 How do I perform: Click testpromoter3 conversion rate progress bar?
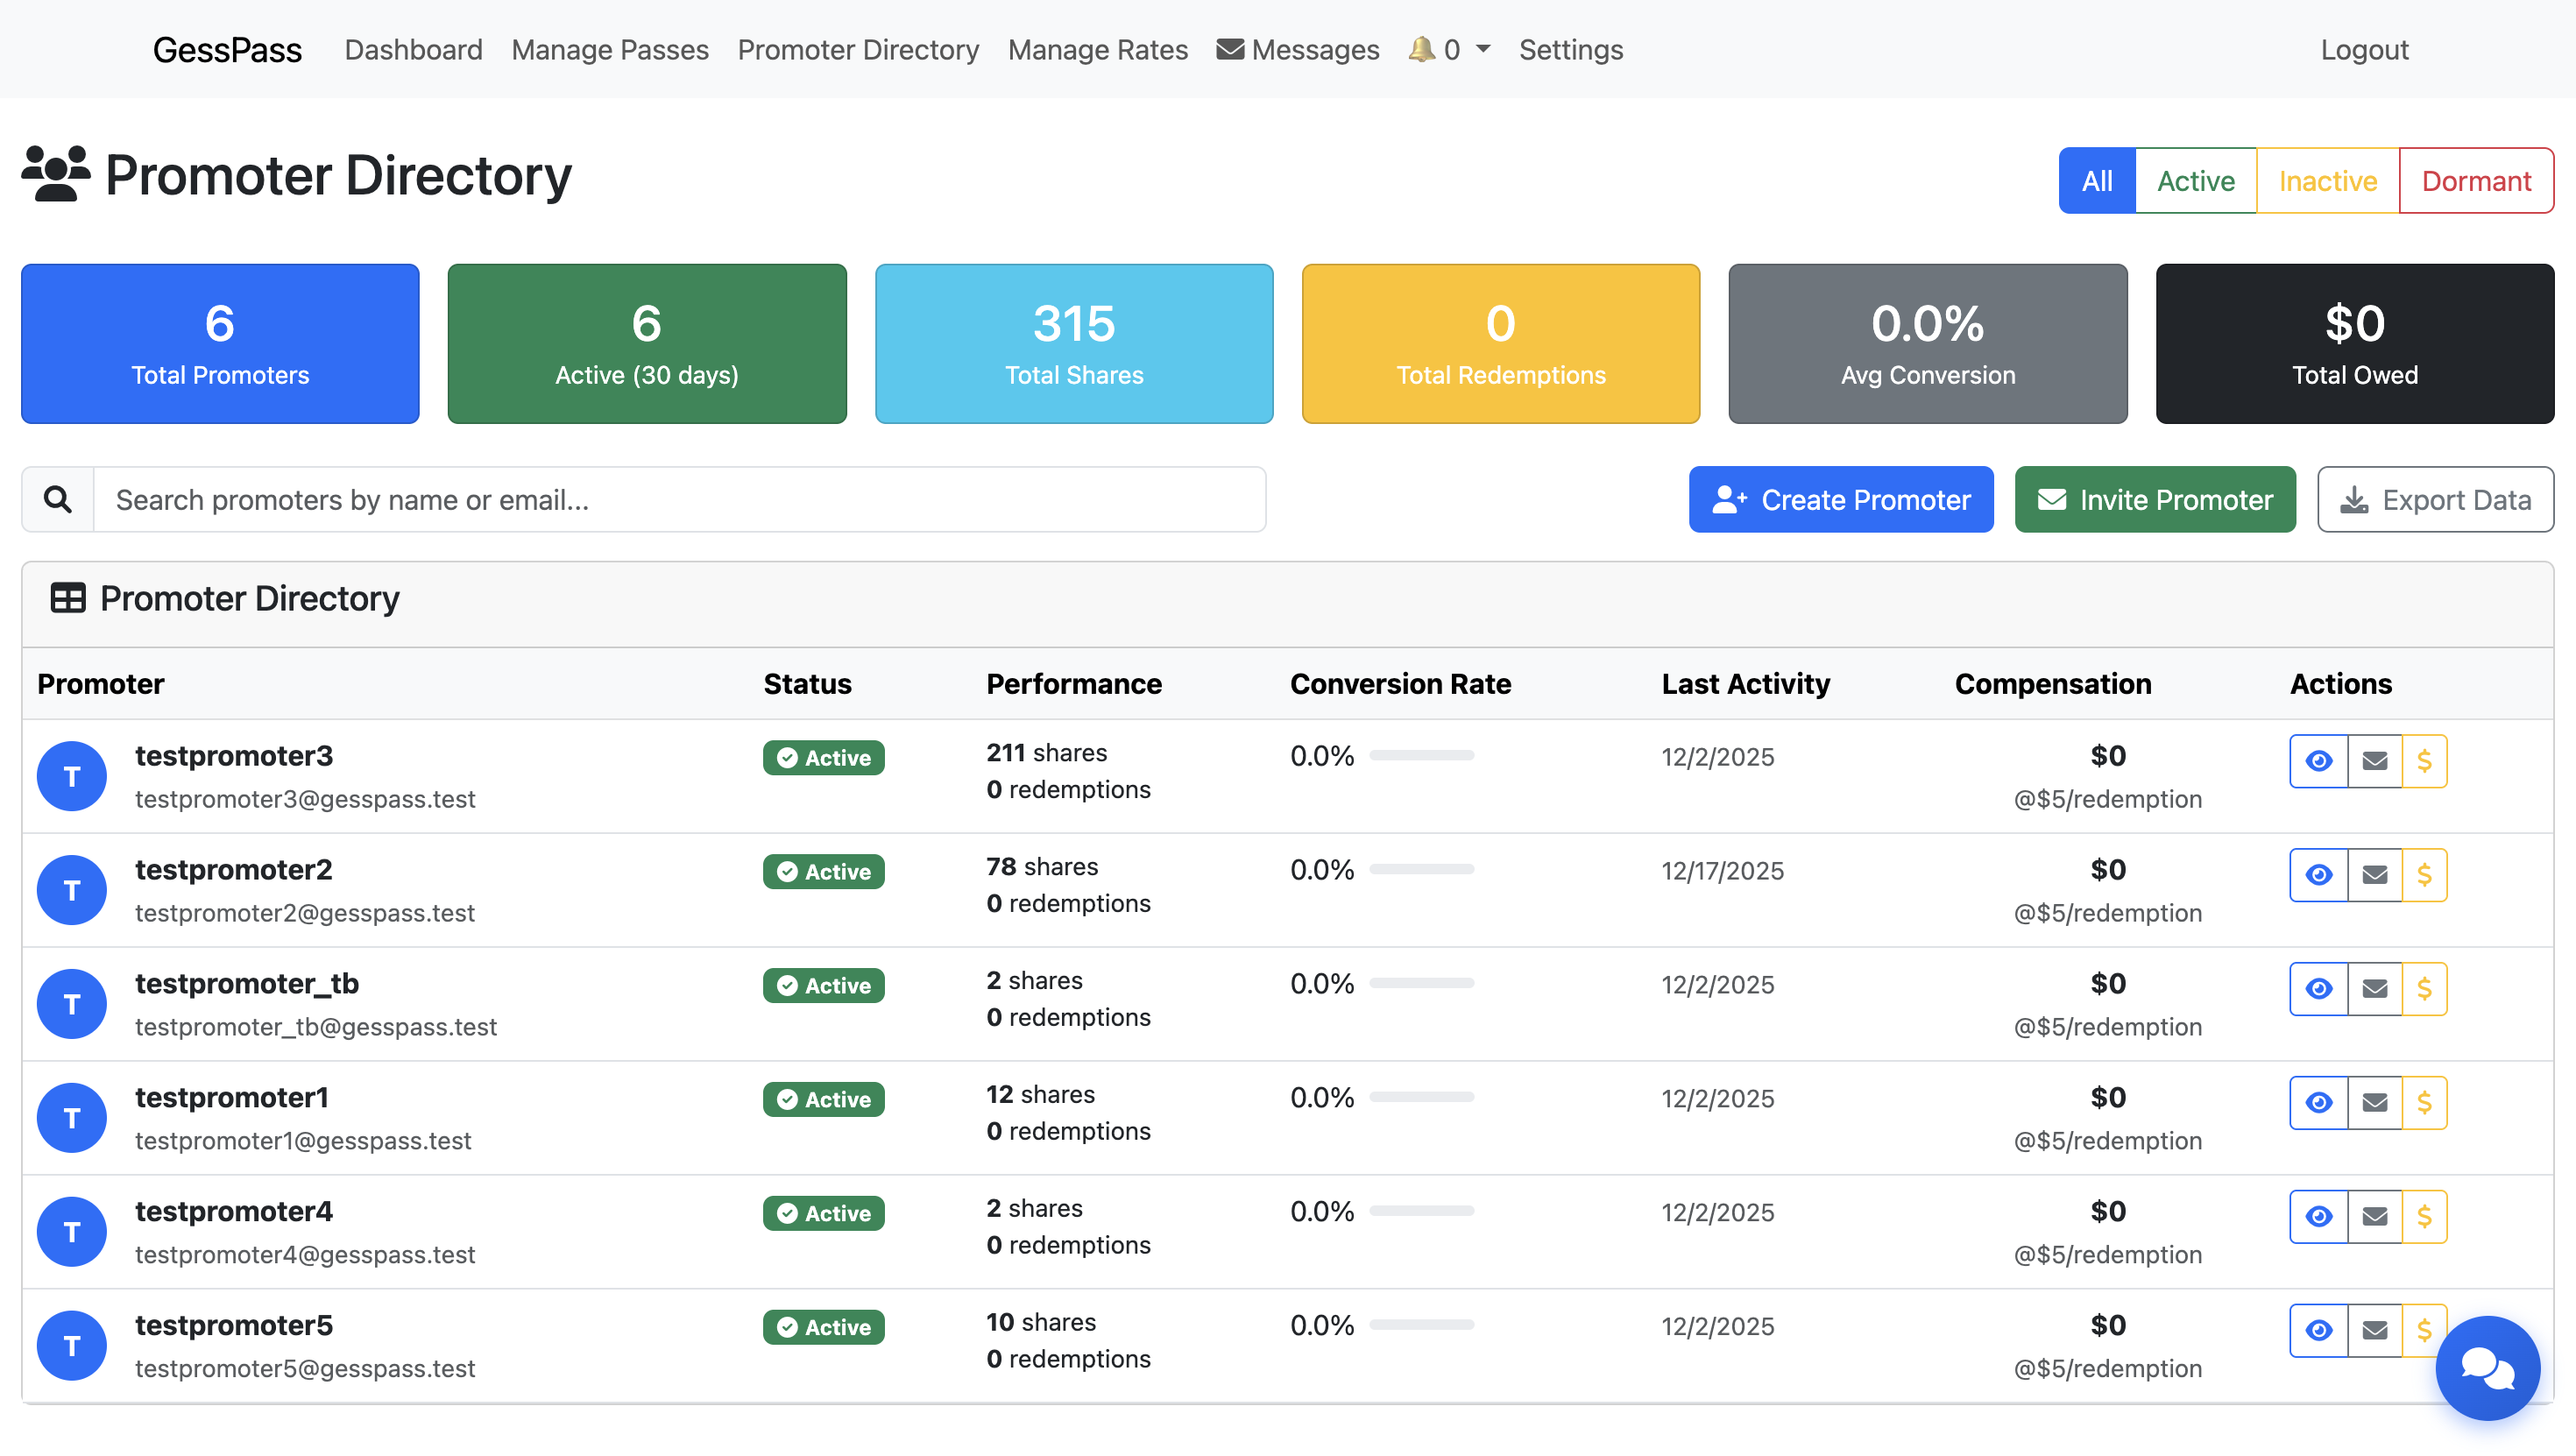coord(1421,756)
